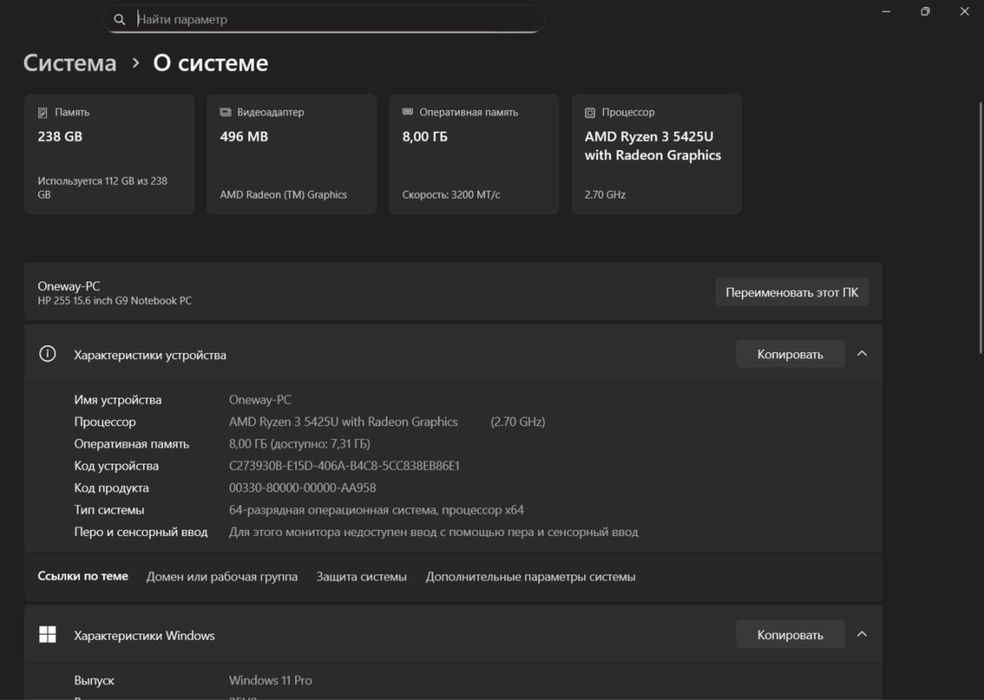The width and height of the screenshot is (984, 700).
Task: Click the Windows logo beside Характеристики Windows
Action: [x=48, y=634]
